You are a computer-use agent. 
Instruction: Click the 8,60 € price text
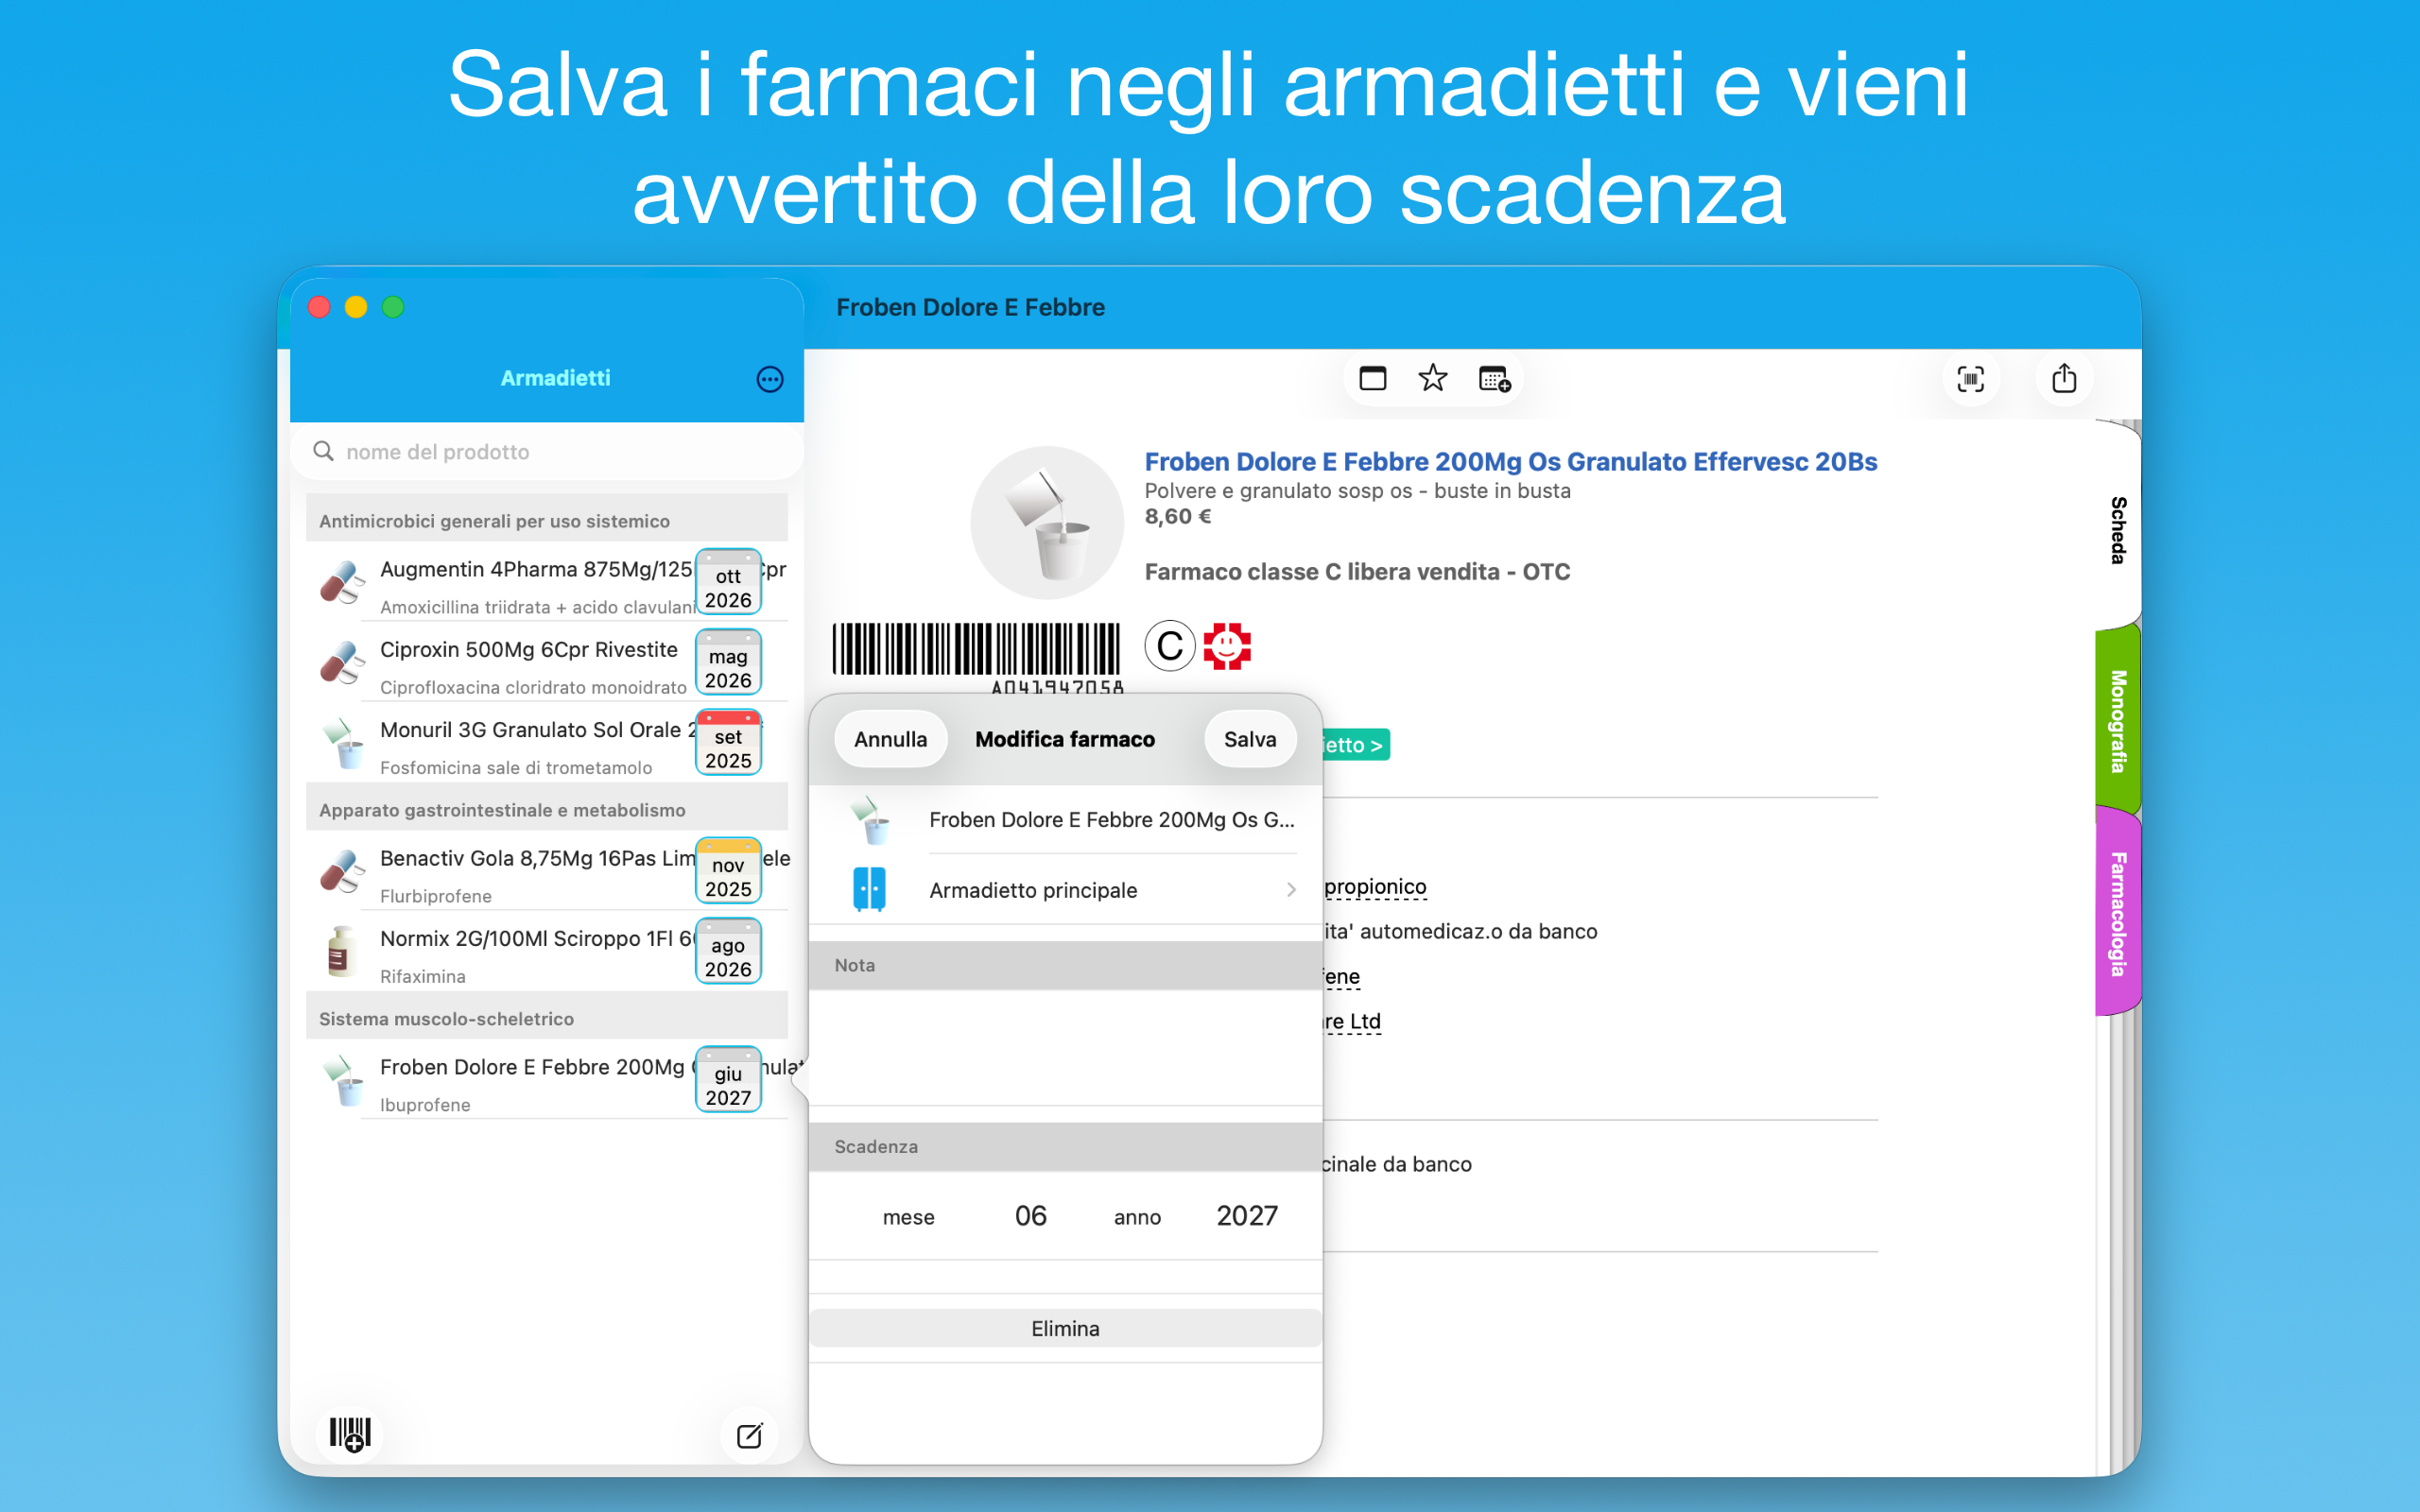click(x=1177, y=517)
